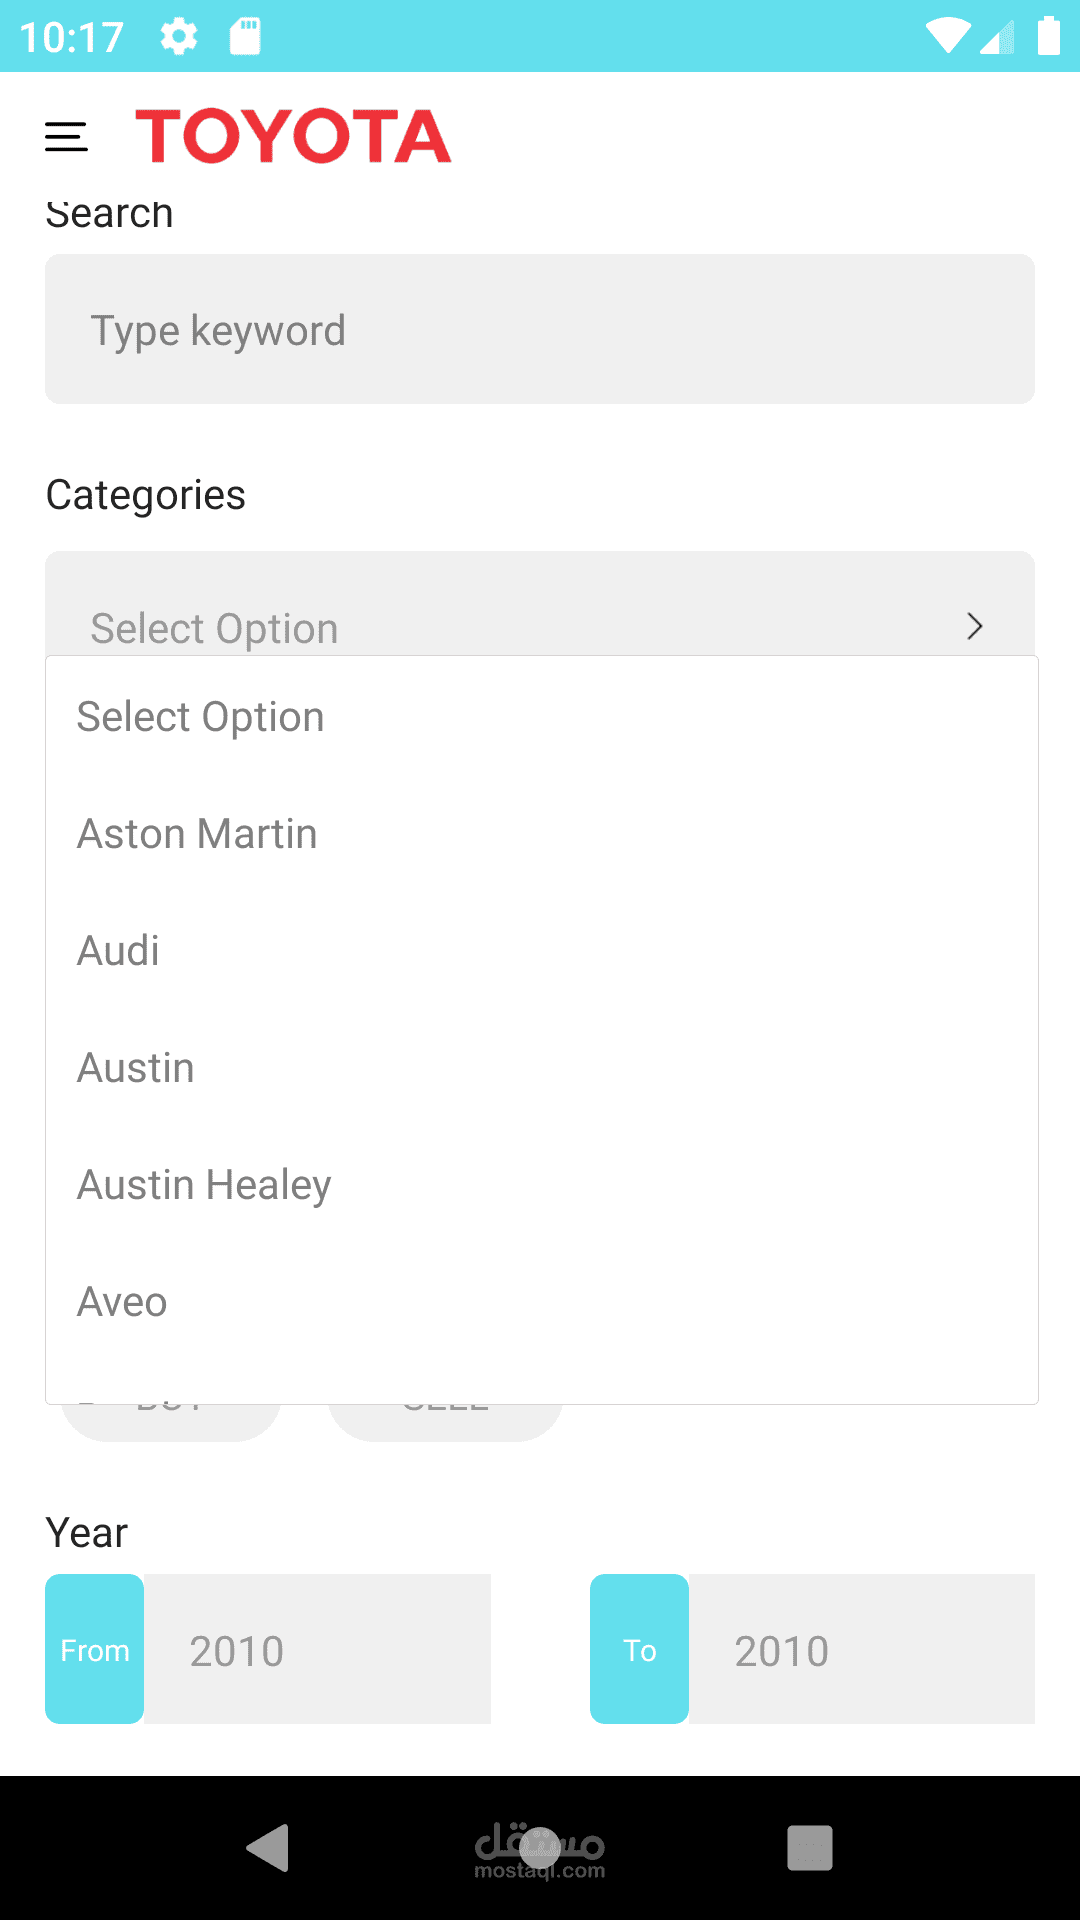Select Audi from the categories list

(x=542, y=951)
